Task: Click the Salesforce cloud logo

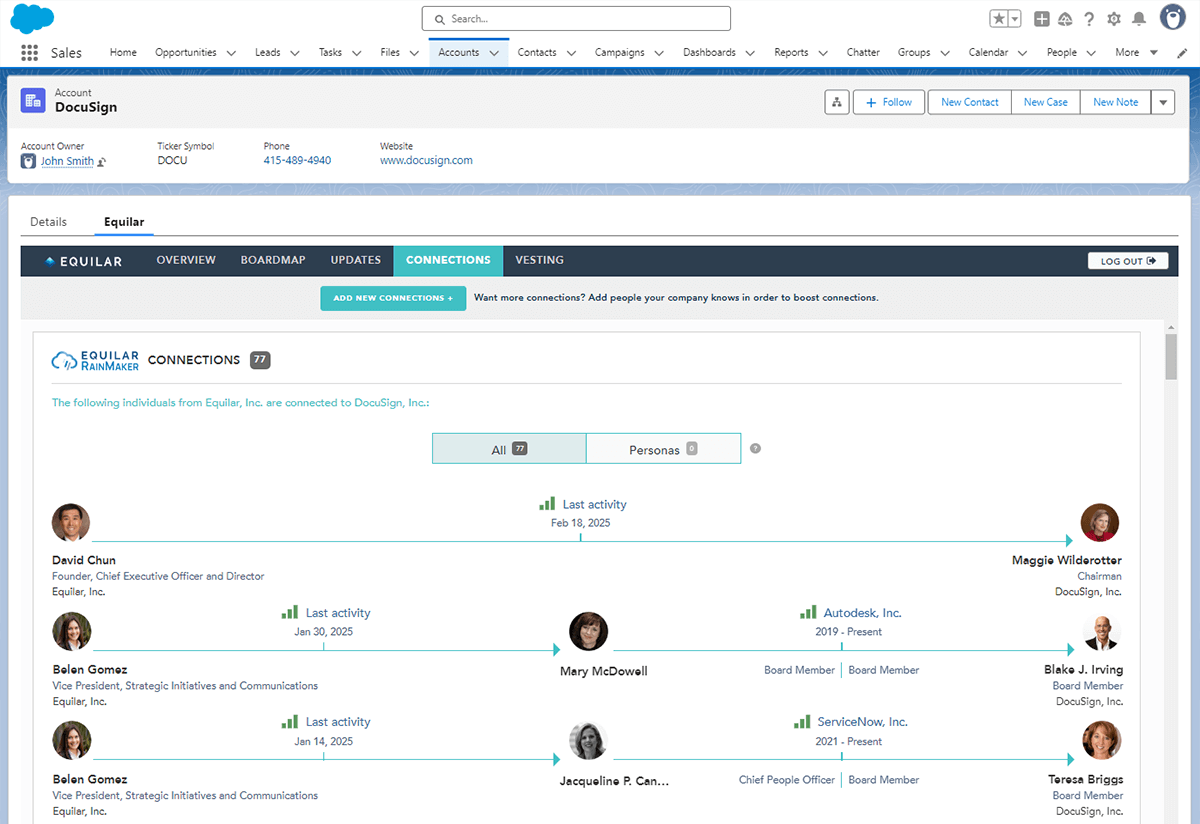Action: point(32,19)
